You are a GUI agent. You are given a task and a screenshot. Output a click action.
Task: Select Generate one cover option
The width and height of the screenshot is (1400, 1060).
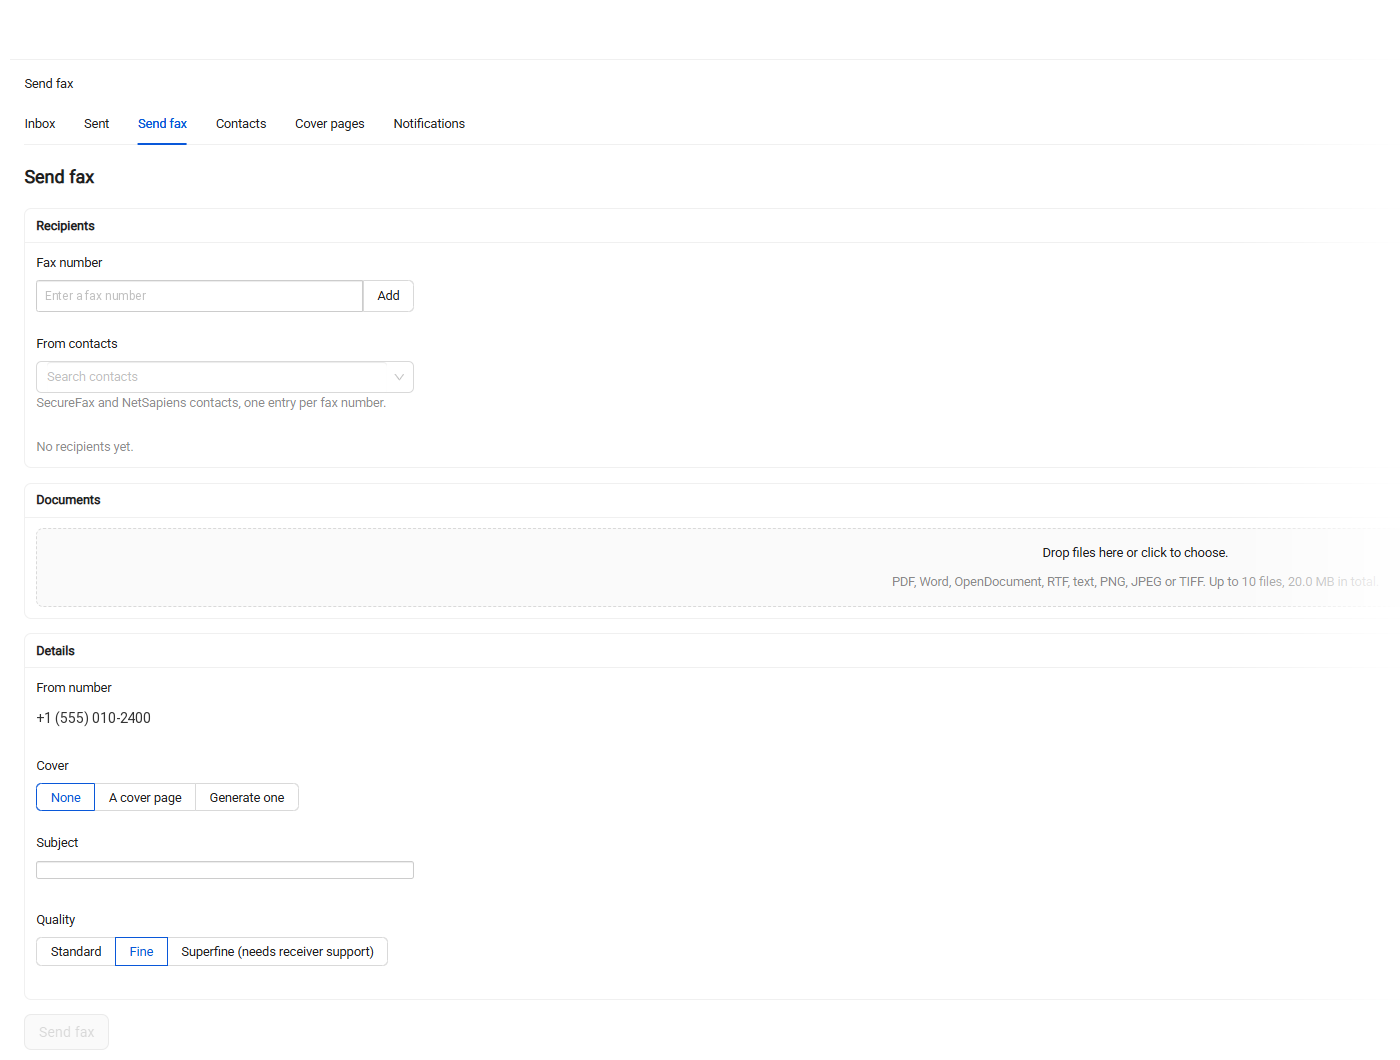point(247,797)
